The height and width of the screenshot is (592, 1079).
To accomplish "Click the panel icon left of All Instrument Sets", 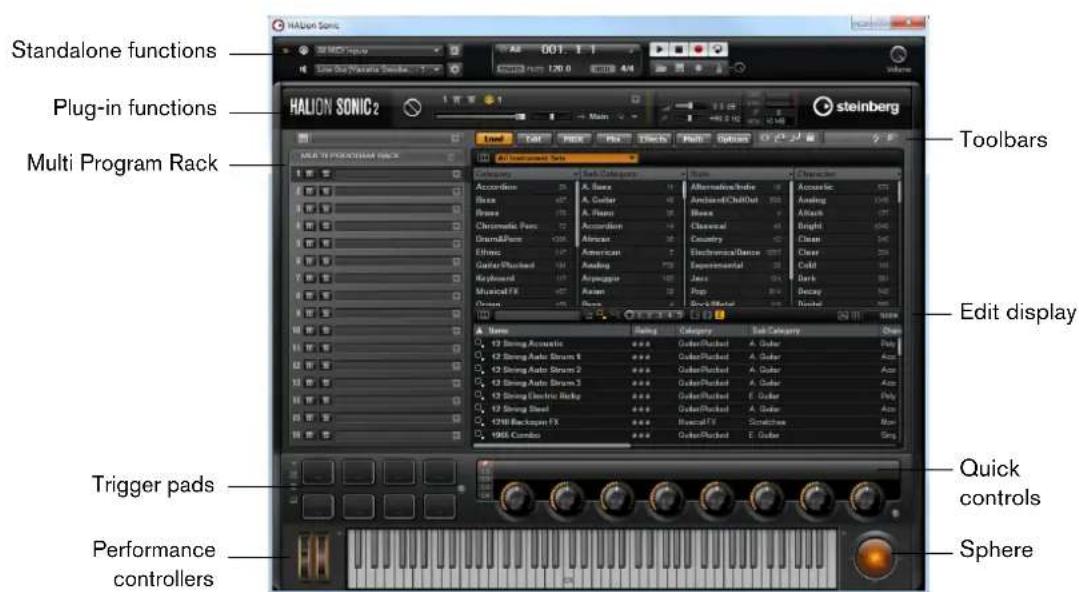I will [x=483, y=158].
